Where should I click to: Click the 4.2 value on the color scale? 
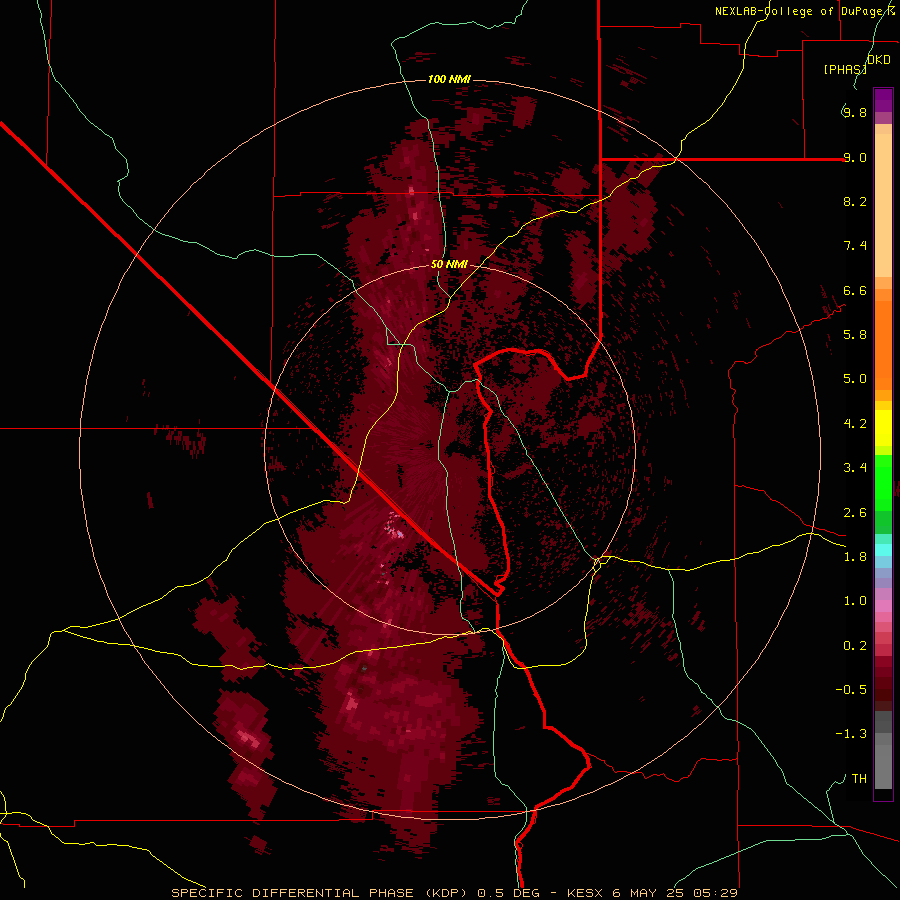coord(855,424)
